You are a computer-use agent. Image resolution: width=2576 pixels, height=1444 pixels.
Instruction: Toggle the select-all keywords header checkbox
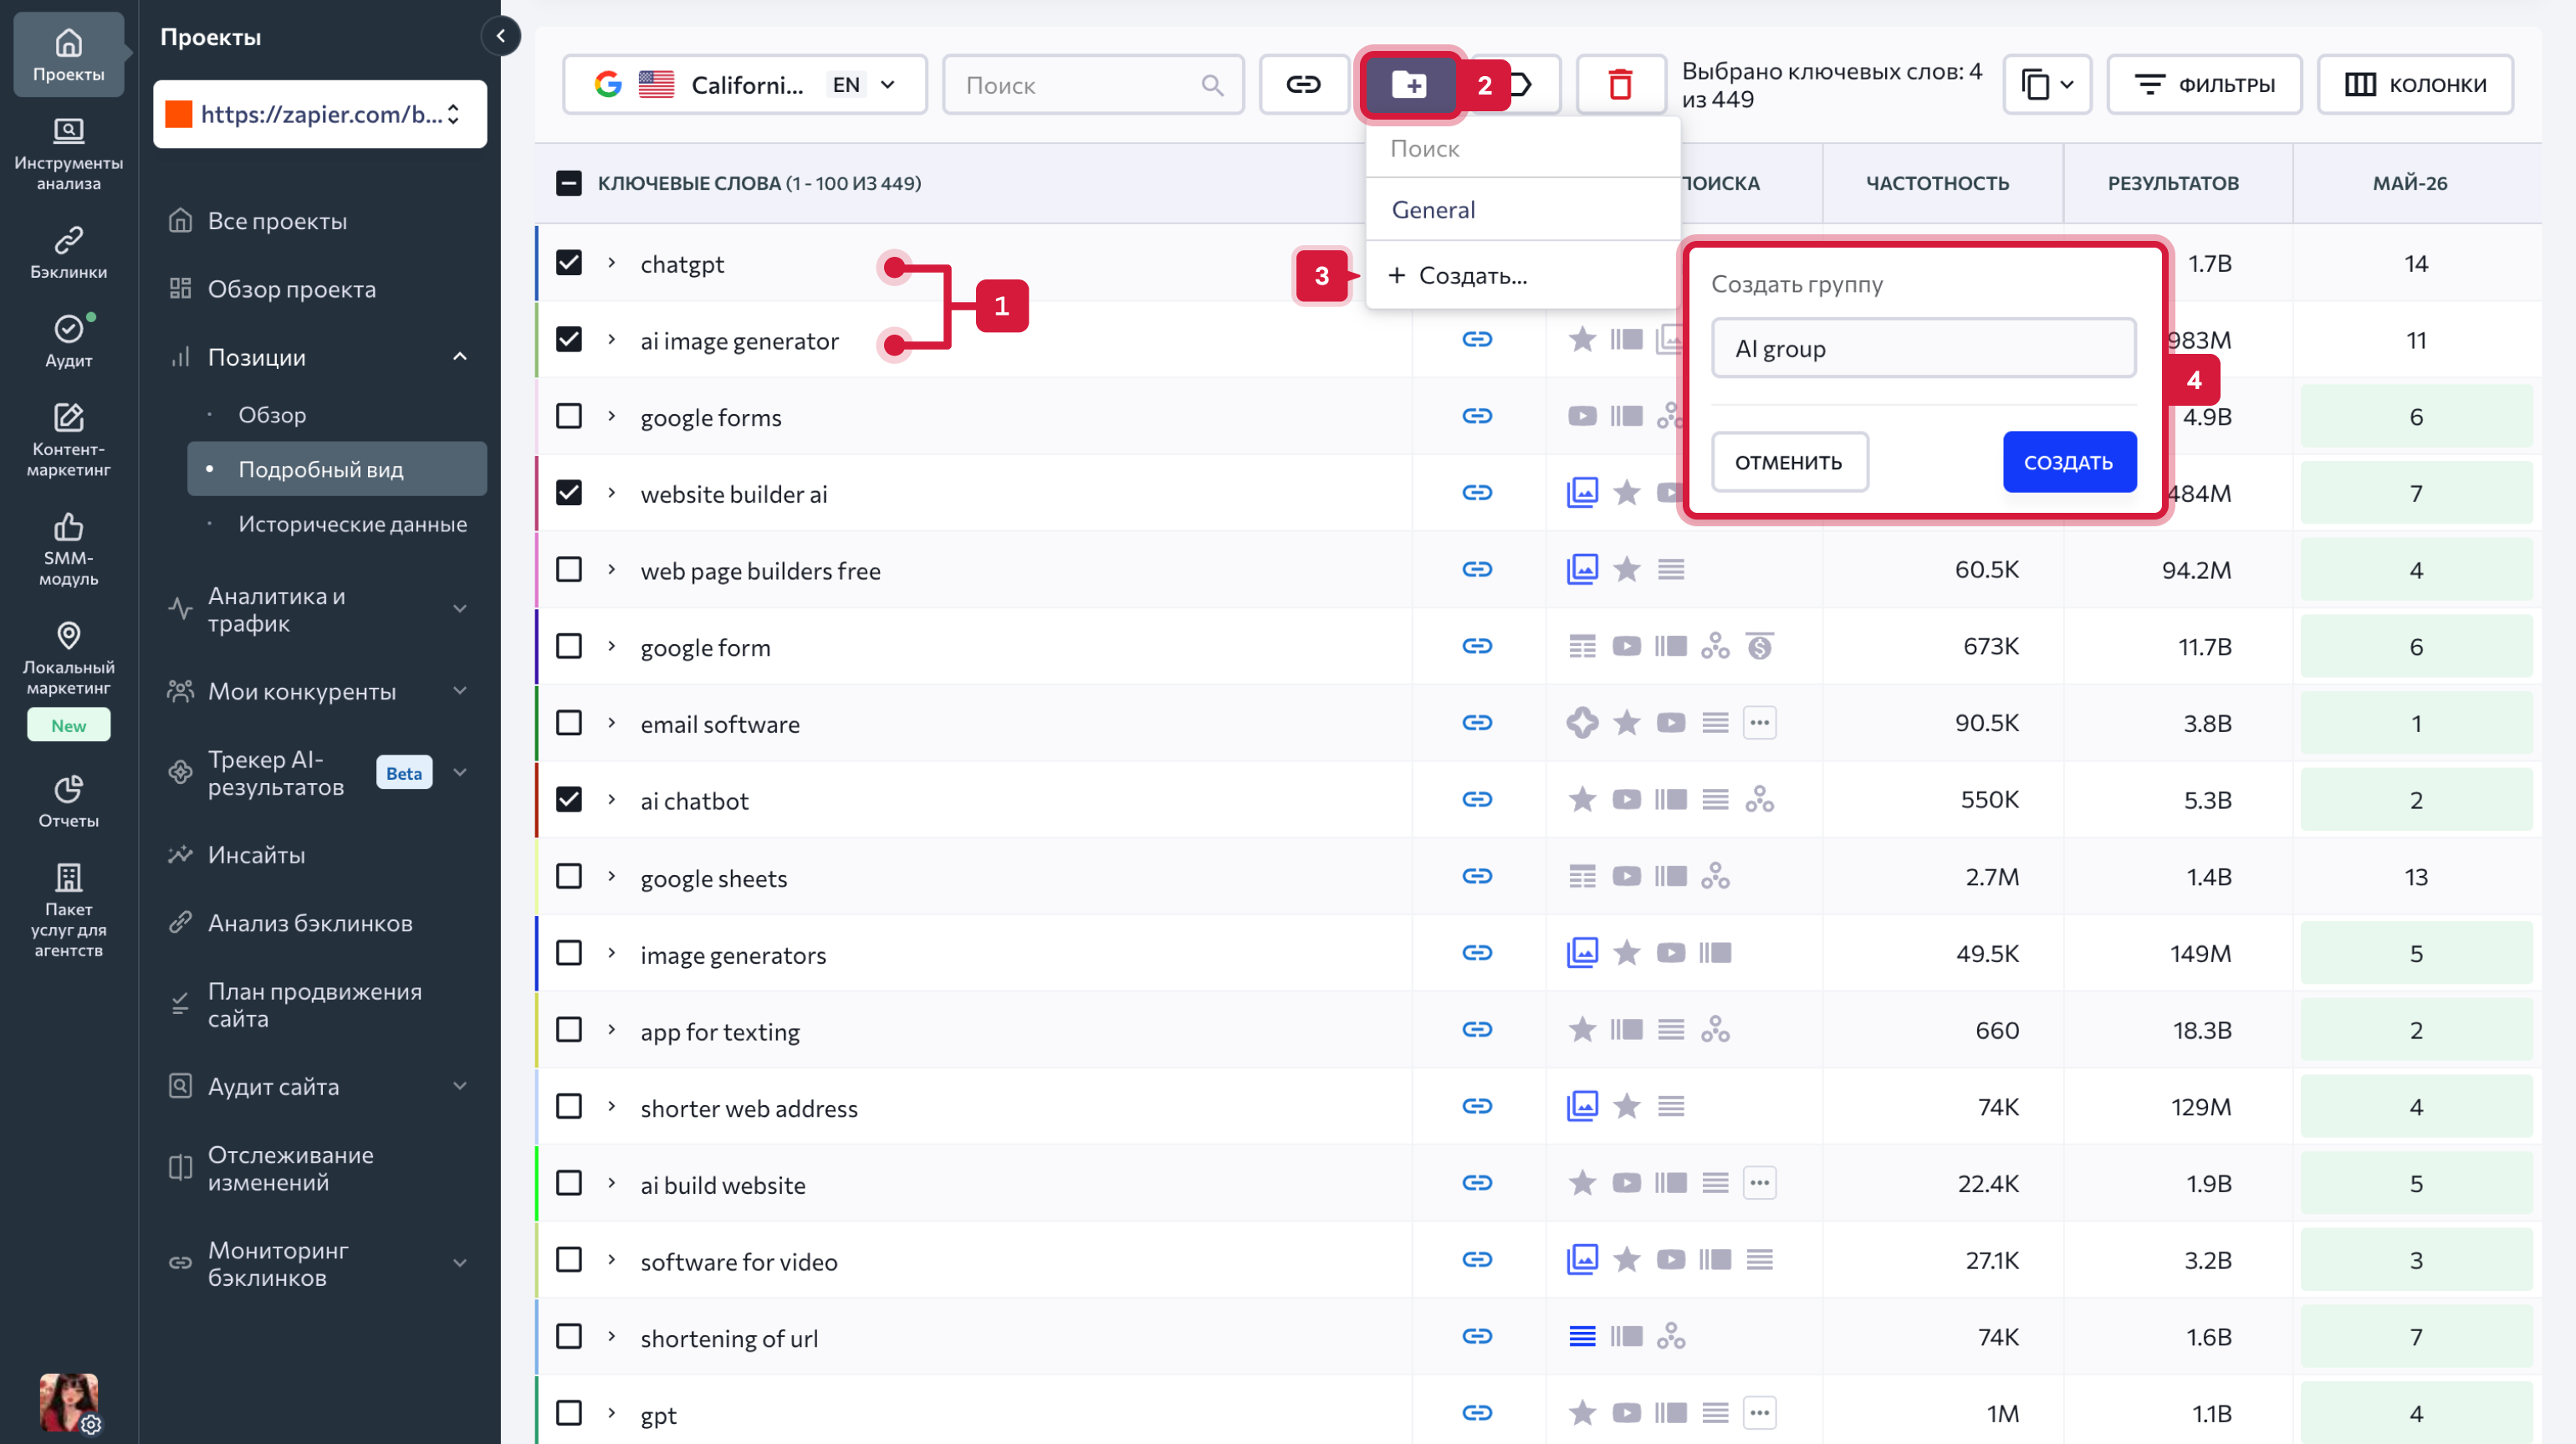point(569,183)
